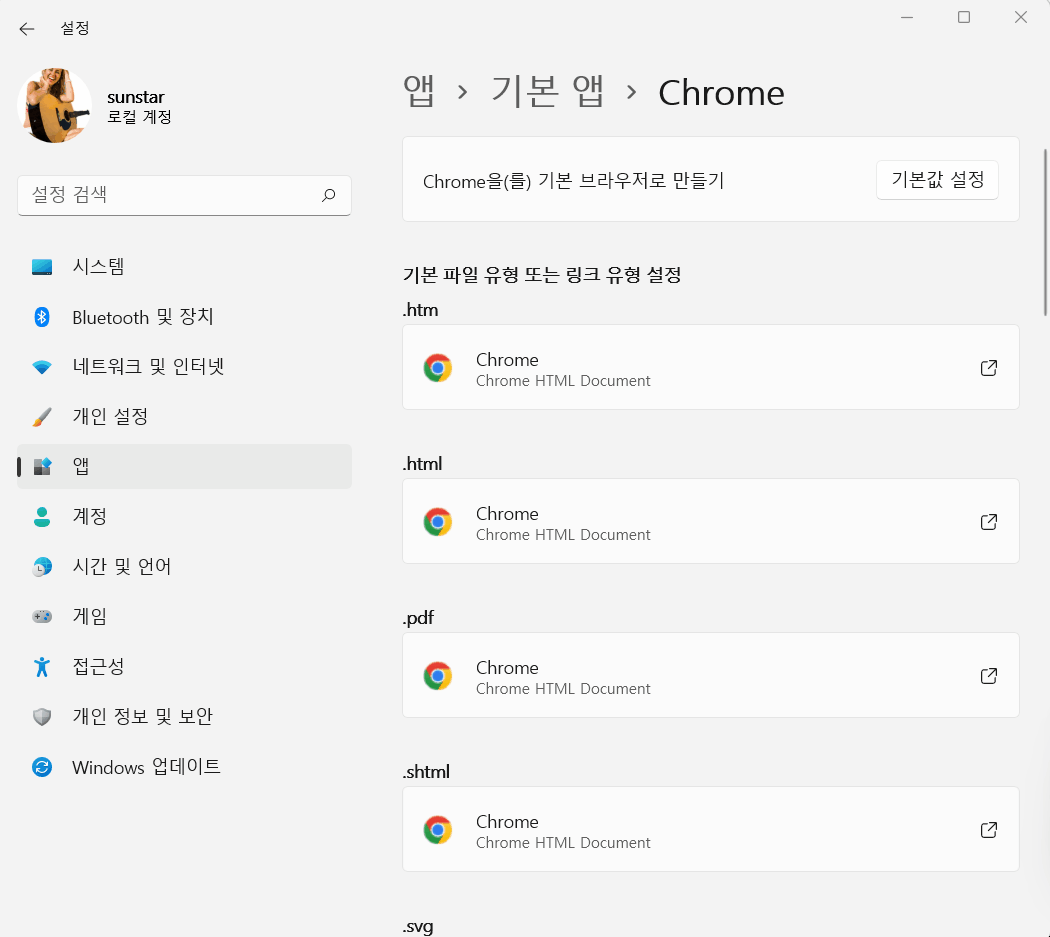The width and height of the screenshot is (1050, 937).
Task: Open 기본 앱 from the breadcrumb
Action: 548,91
